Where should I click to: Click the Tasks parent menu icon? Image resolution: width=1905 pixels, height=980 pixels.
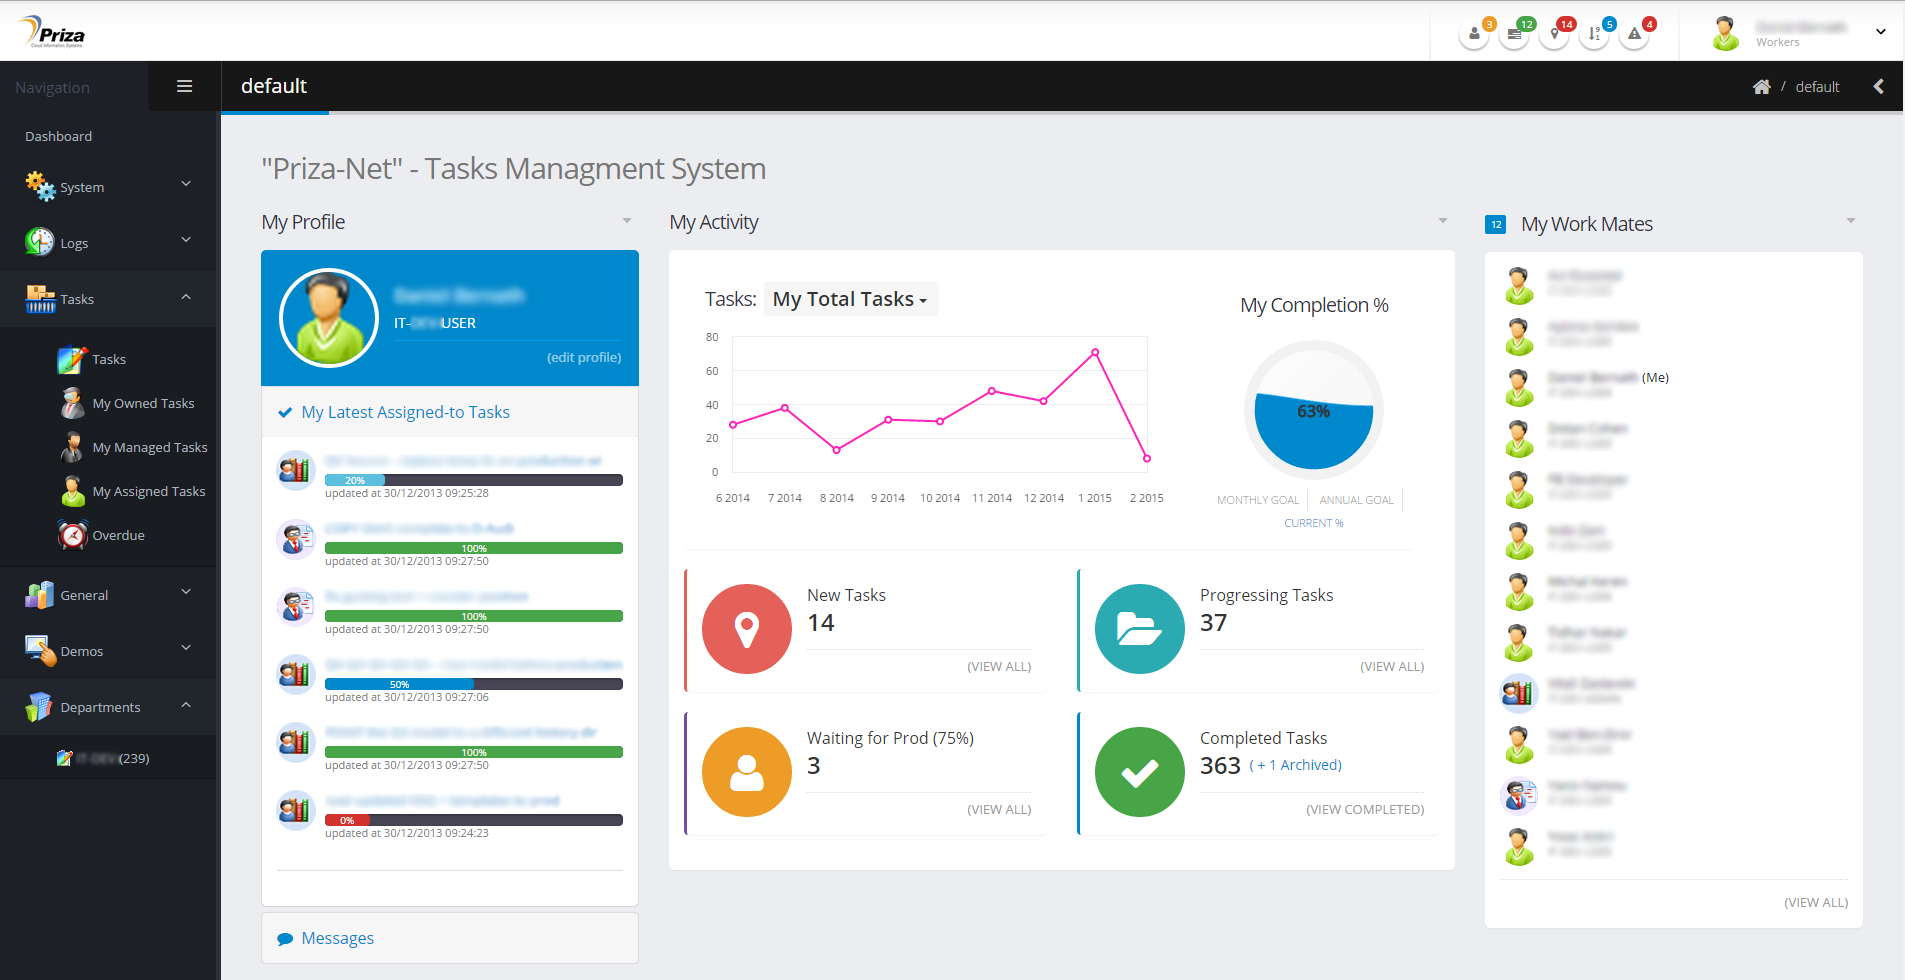click(x=40, y=298)
